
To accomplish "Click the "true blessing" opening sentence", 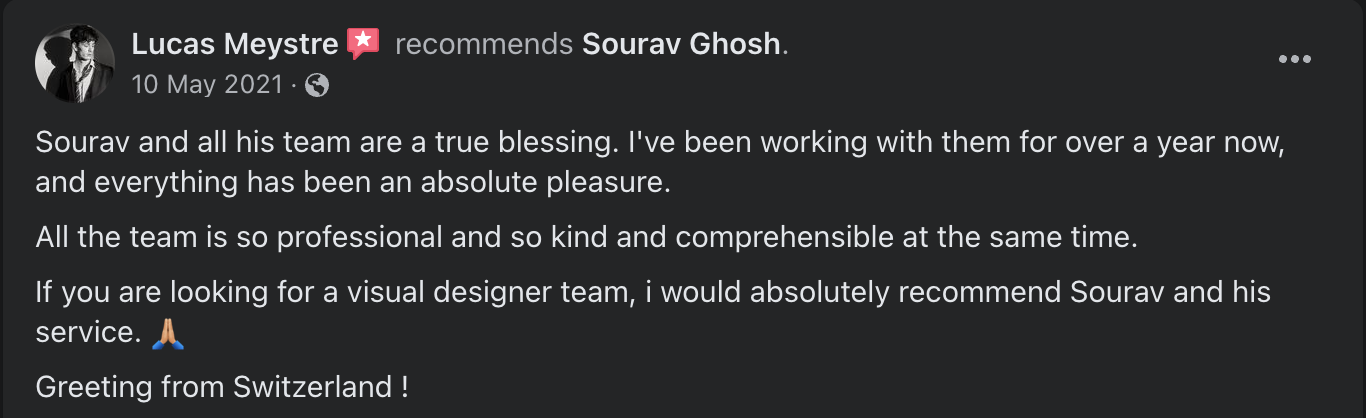I will tap(322, 143).
